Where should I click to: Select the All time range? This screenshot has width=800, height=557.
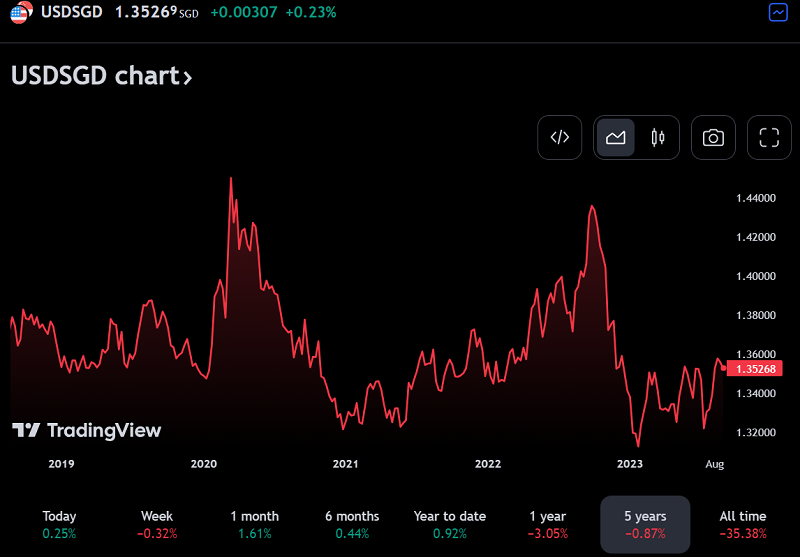tap(742, 524)
